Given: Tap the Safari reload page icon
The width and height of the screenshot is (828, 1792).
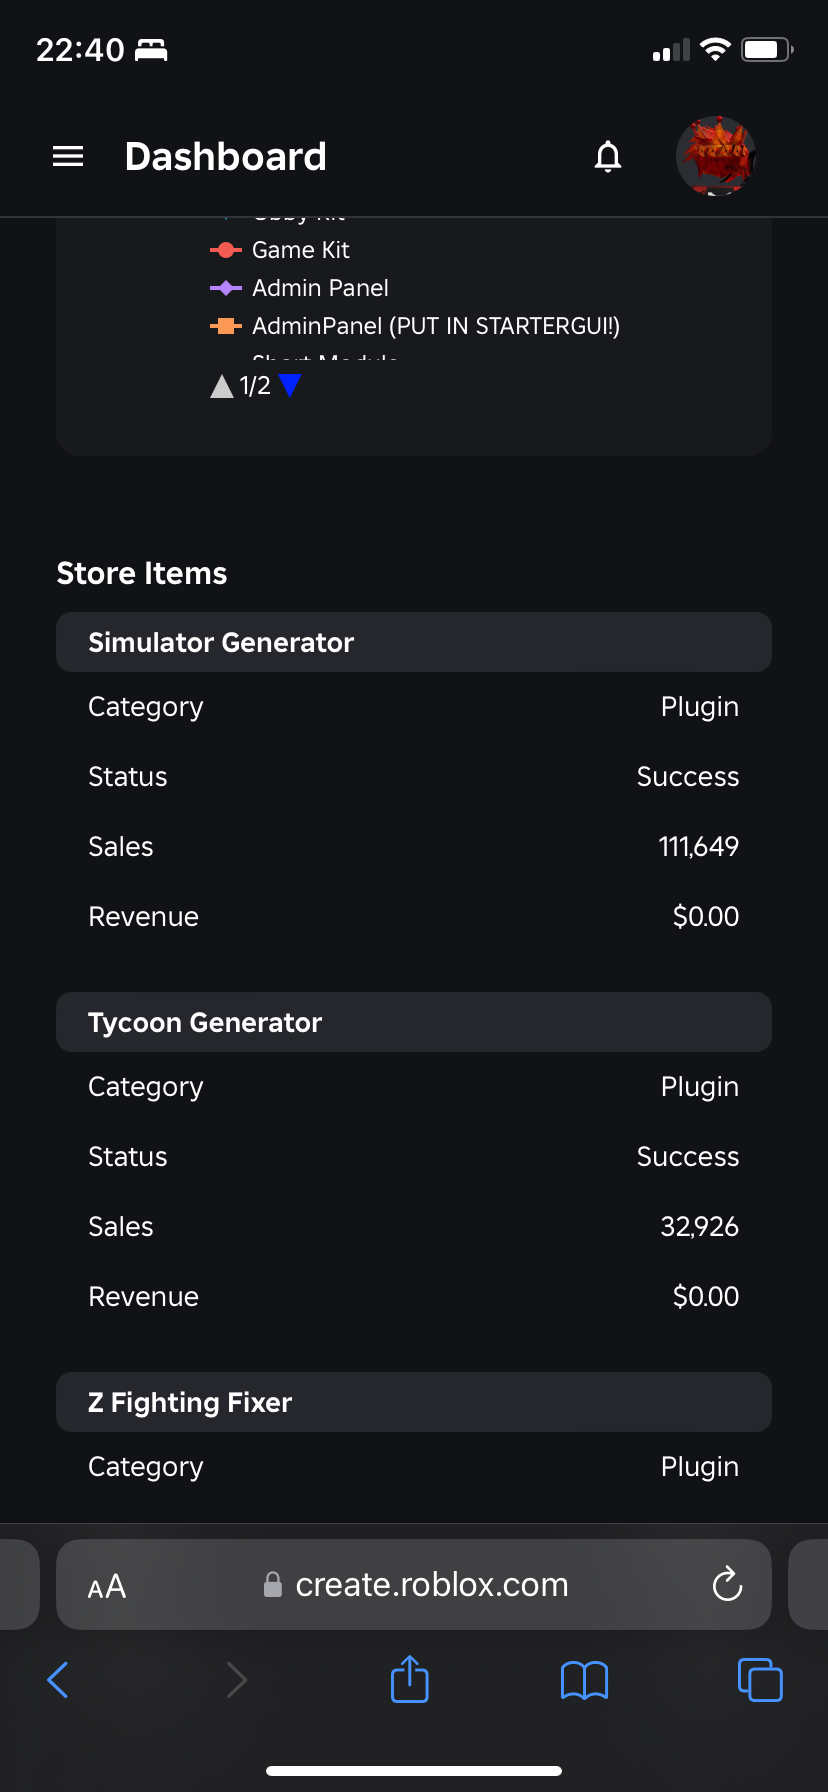Looking at the screenshot, I should (x=727, y=1584).
